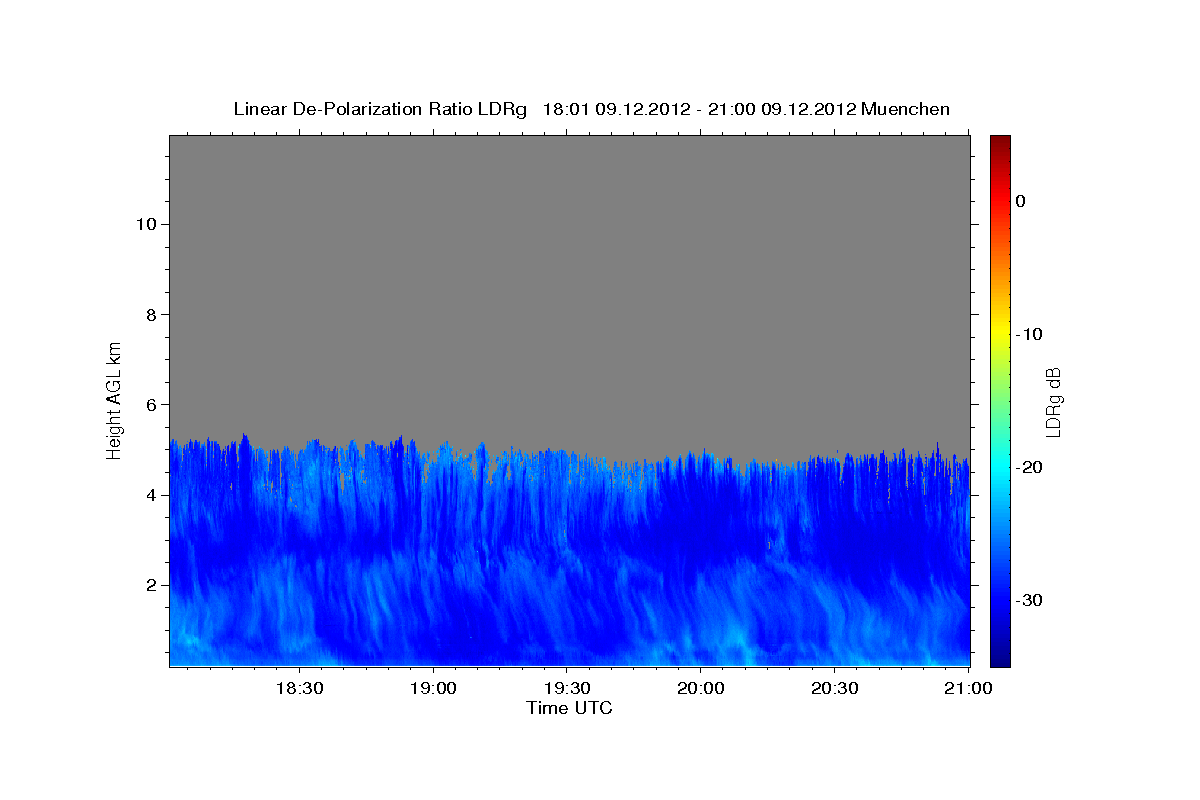Screen dimensions: 1200x800
Task: Click the 20:30 time tick label
Action: (833, 689)
